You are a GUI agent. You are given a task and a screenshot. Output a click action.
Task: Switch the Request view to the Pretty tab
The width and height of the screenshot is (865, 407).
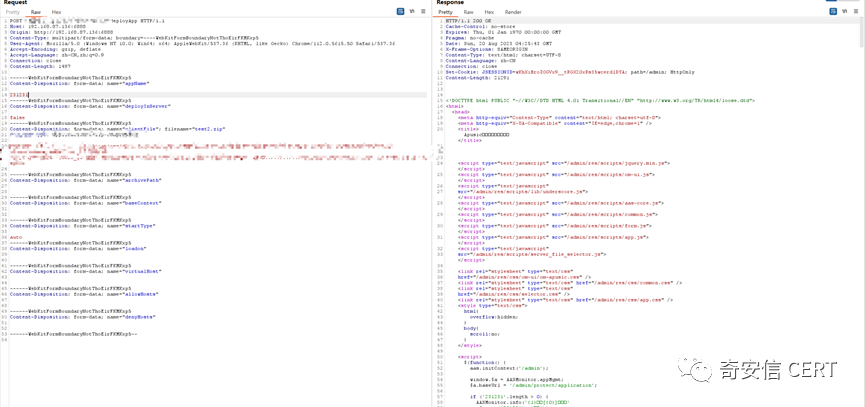pyautogui.click(x=13, y=12)
